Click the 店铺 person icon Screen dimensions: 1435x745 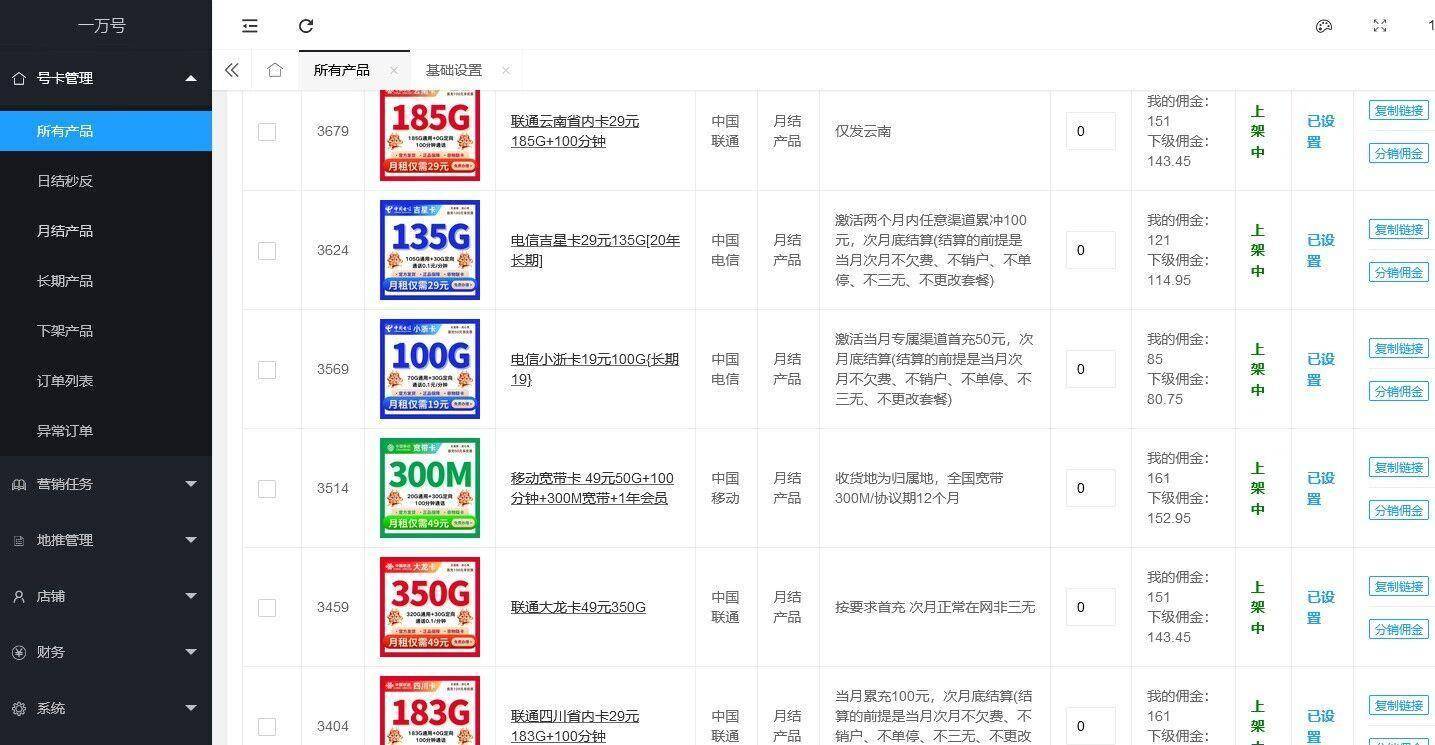(x=19, y=596)
